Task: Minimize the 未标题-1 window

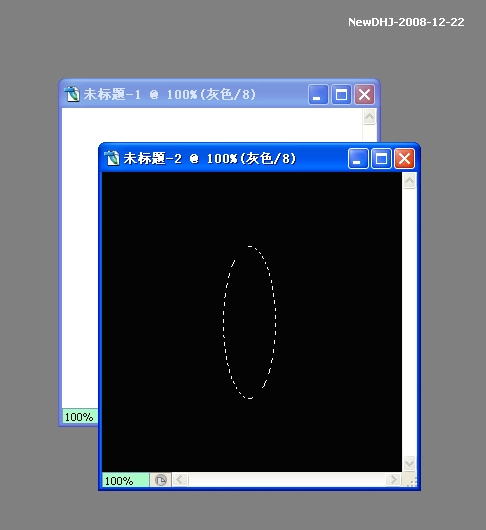Action: tap(318, 94)
